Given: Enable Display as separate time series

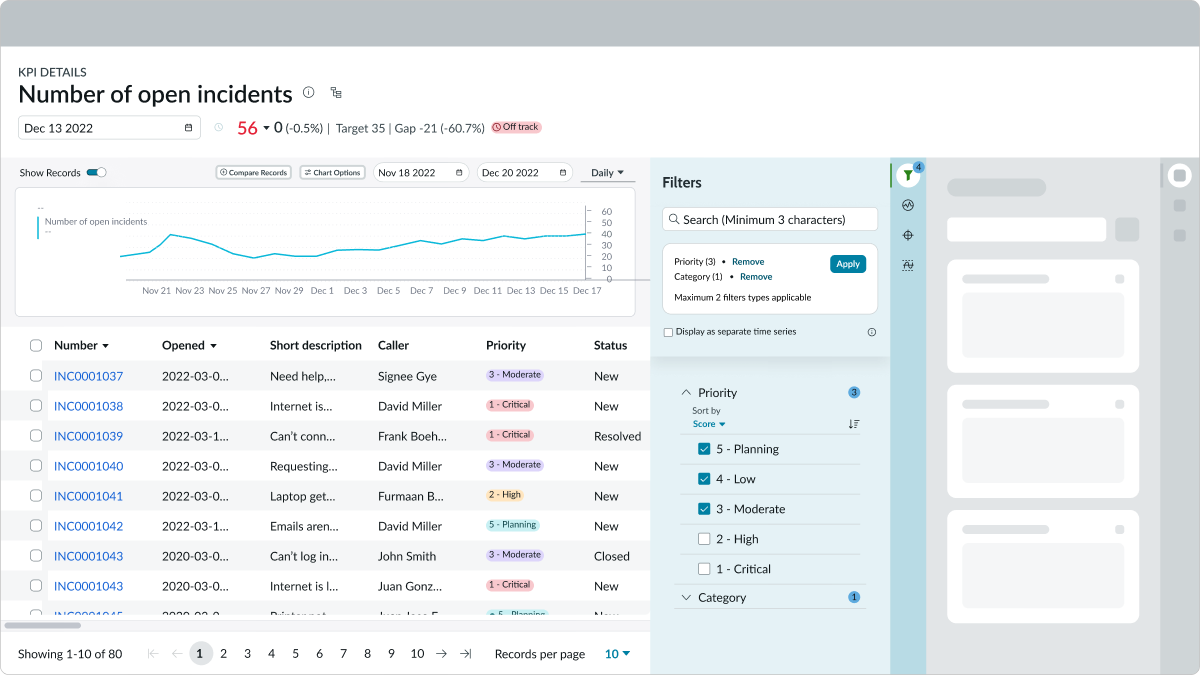Looking at the screenshot, I should tap(669, 332).
